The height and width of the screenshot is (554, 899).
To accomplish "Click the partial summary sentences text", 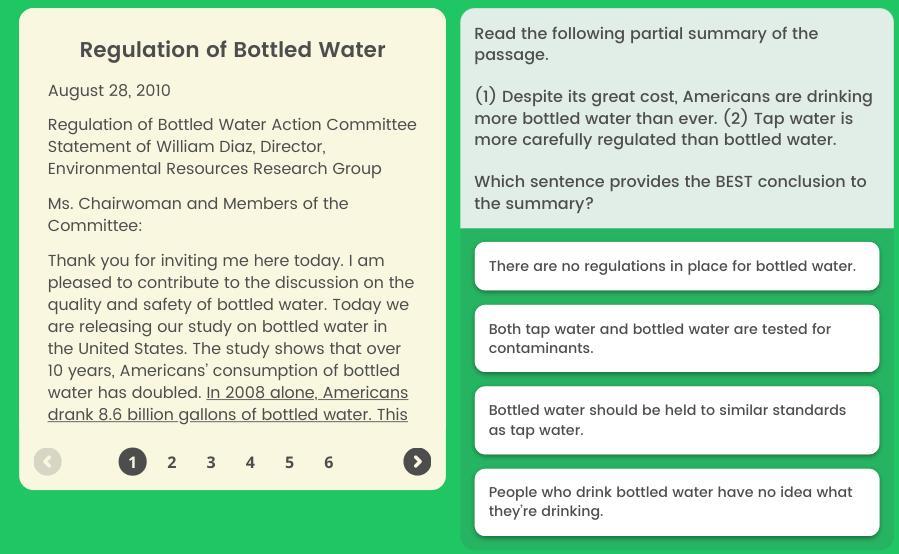I will pyautogui.click(x=673, y=118).
